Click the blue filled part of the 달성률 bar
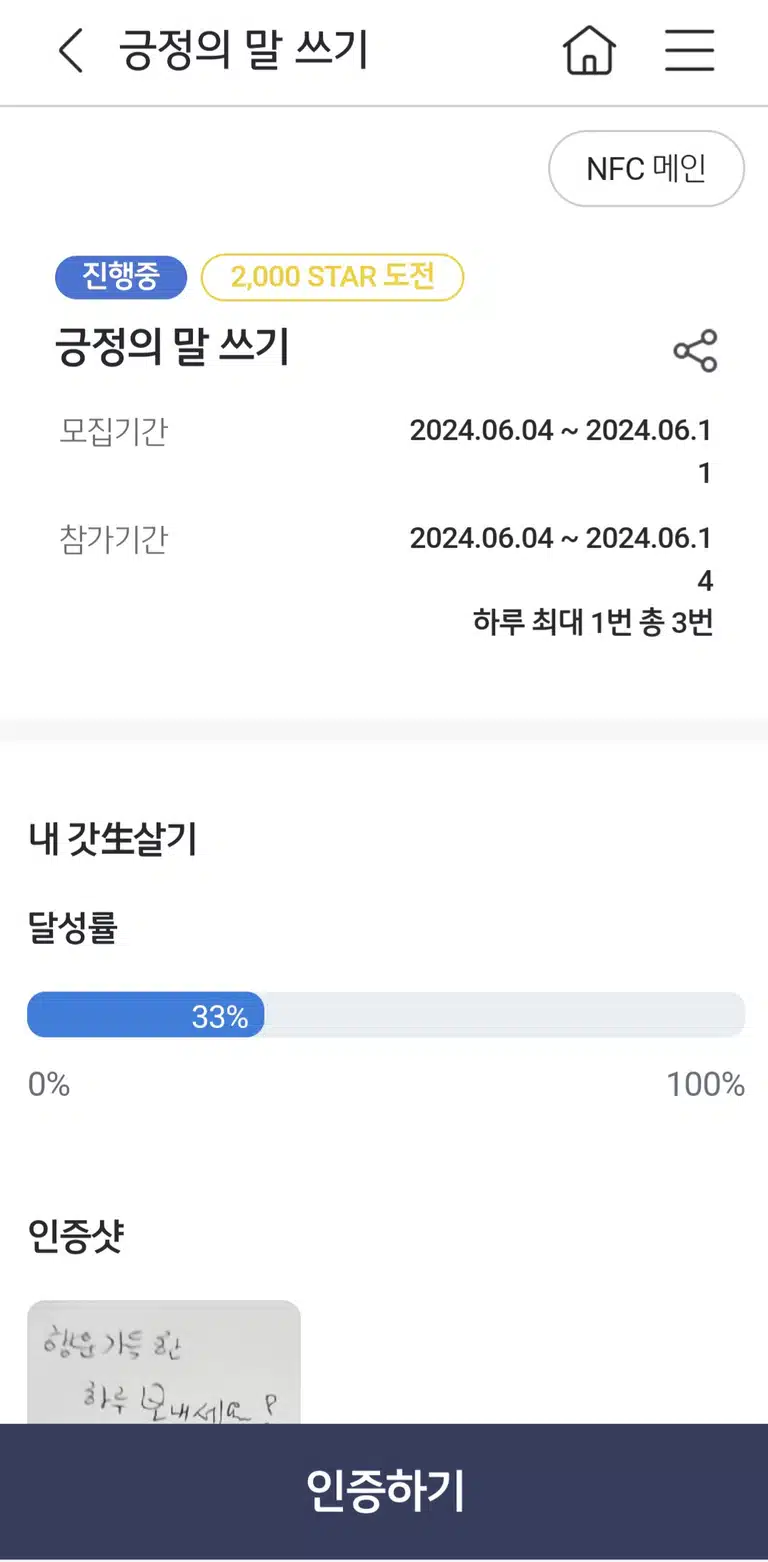This screenshot has height=1562, width=768. click(x=145, y=1015)
